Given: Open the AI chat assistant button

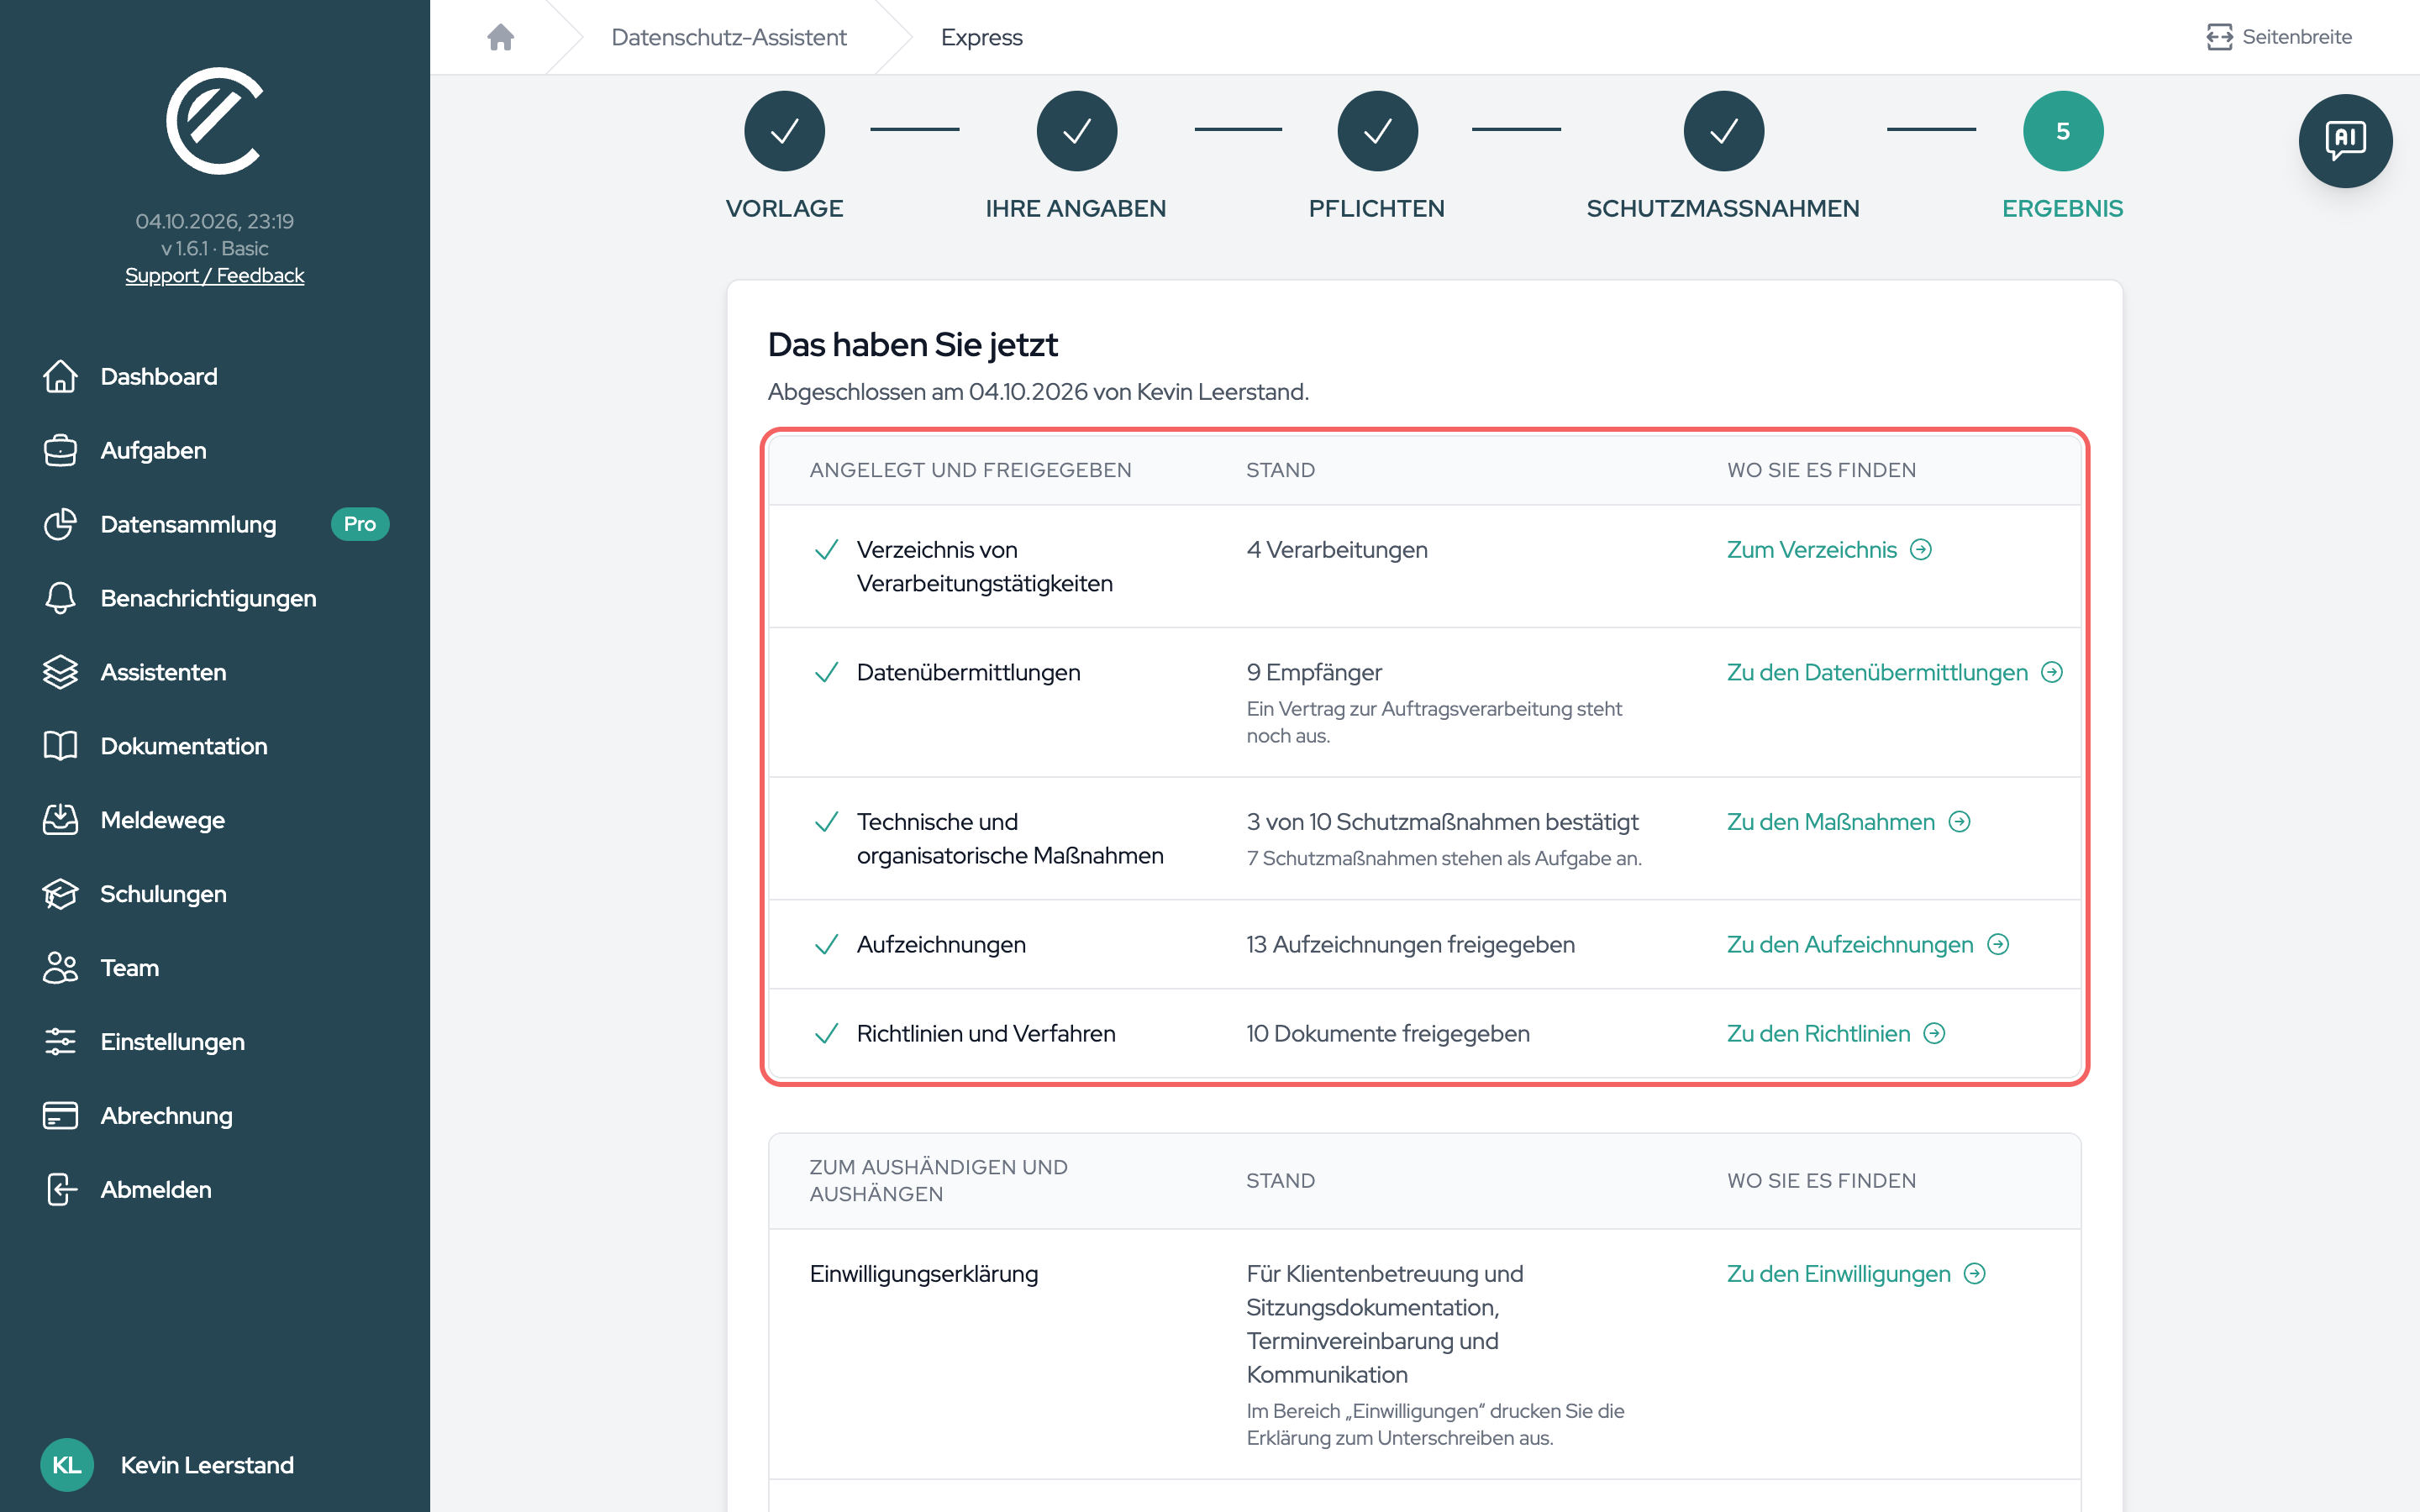Looking at the screenshot, I should pyautogui.click(x=2344, y=140).
